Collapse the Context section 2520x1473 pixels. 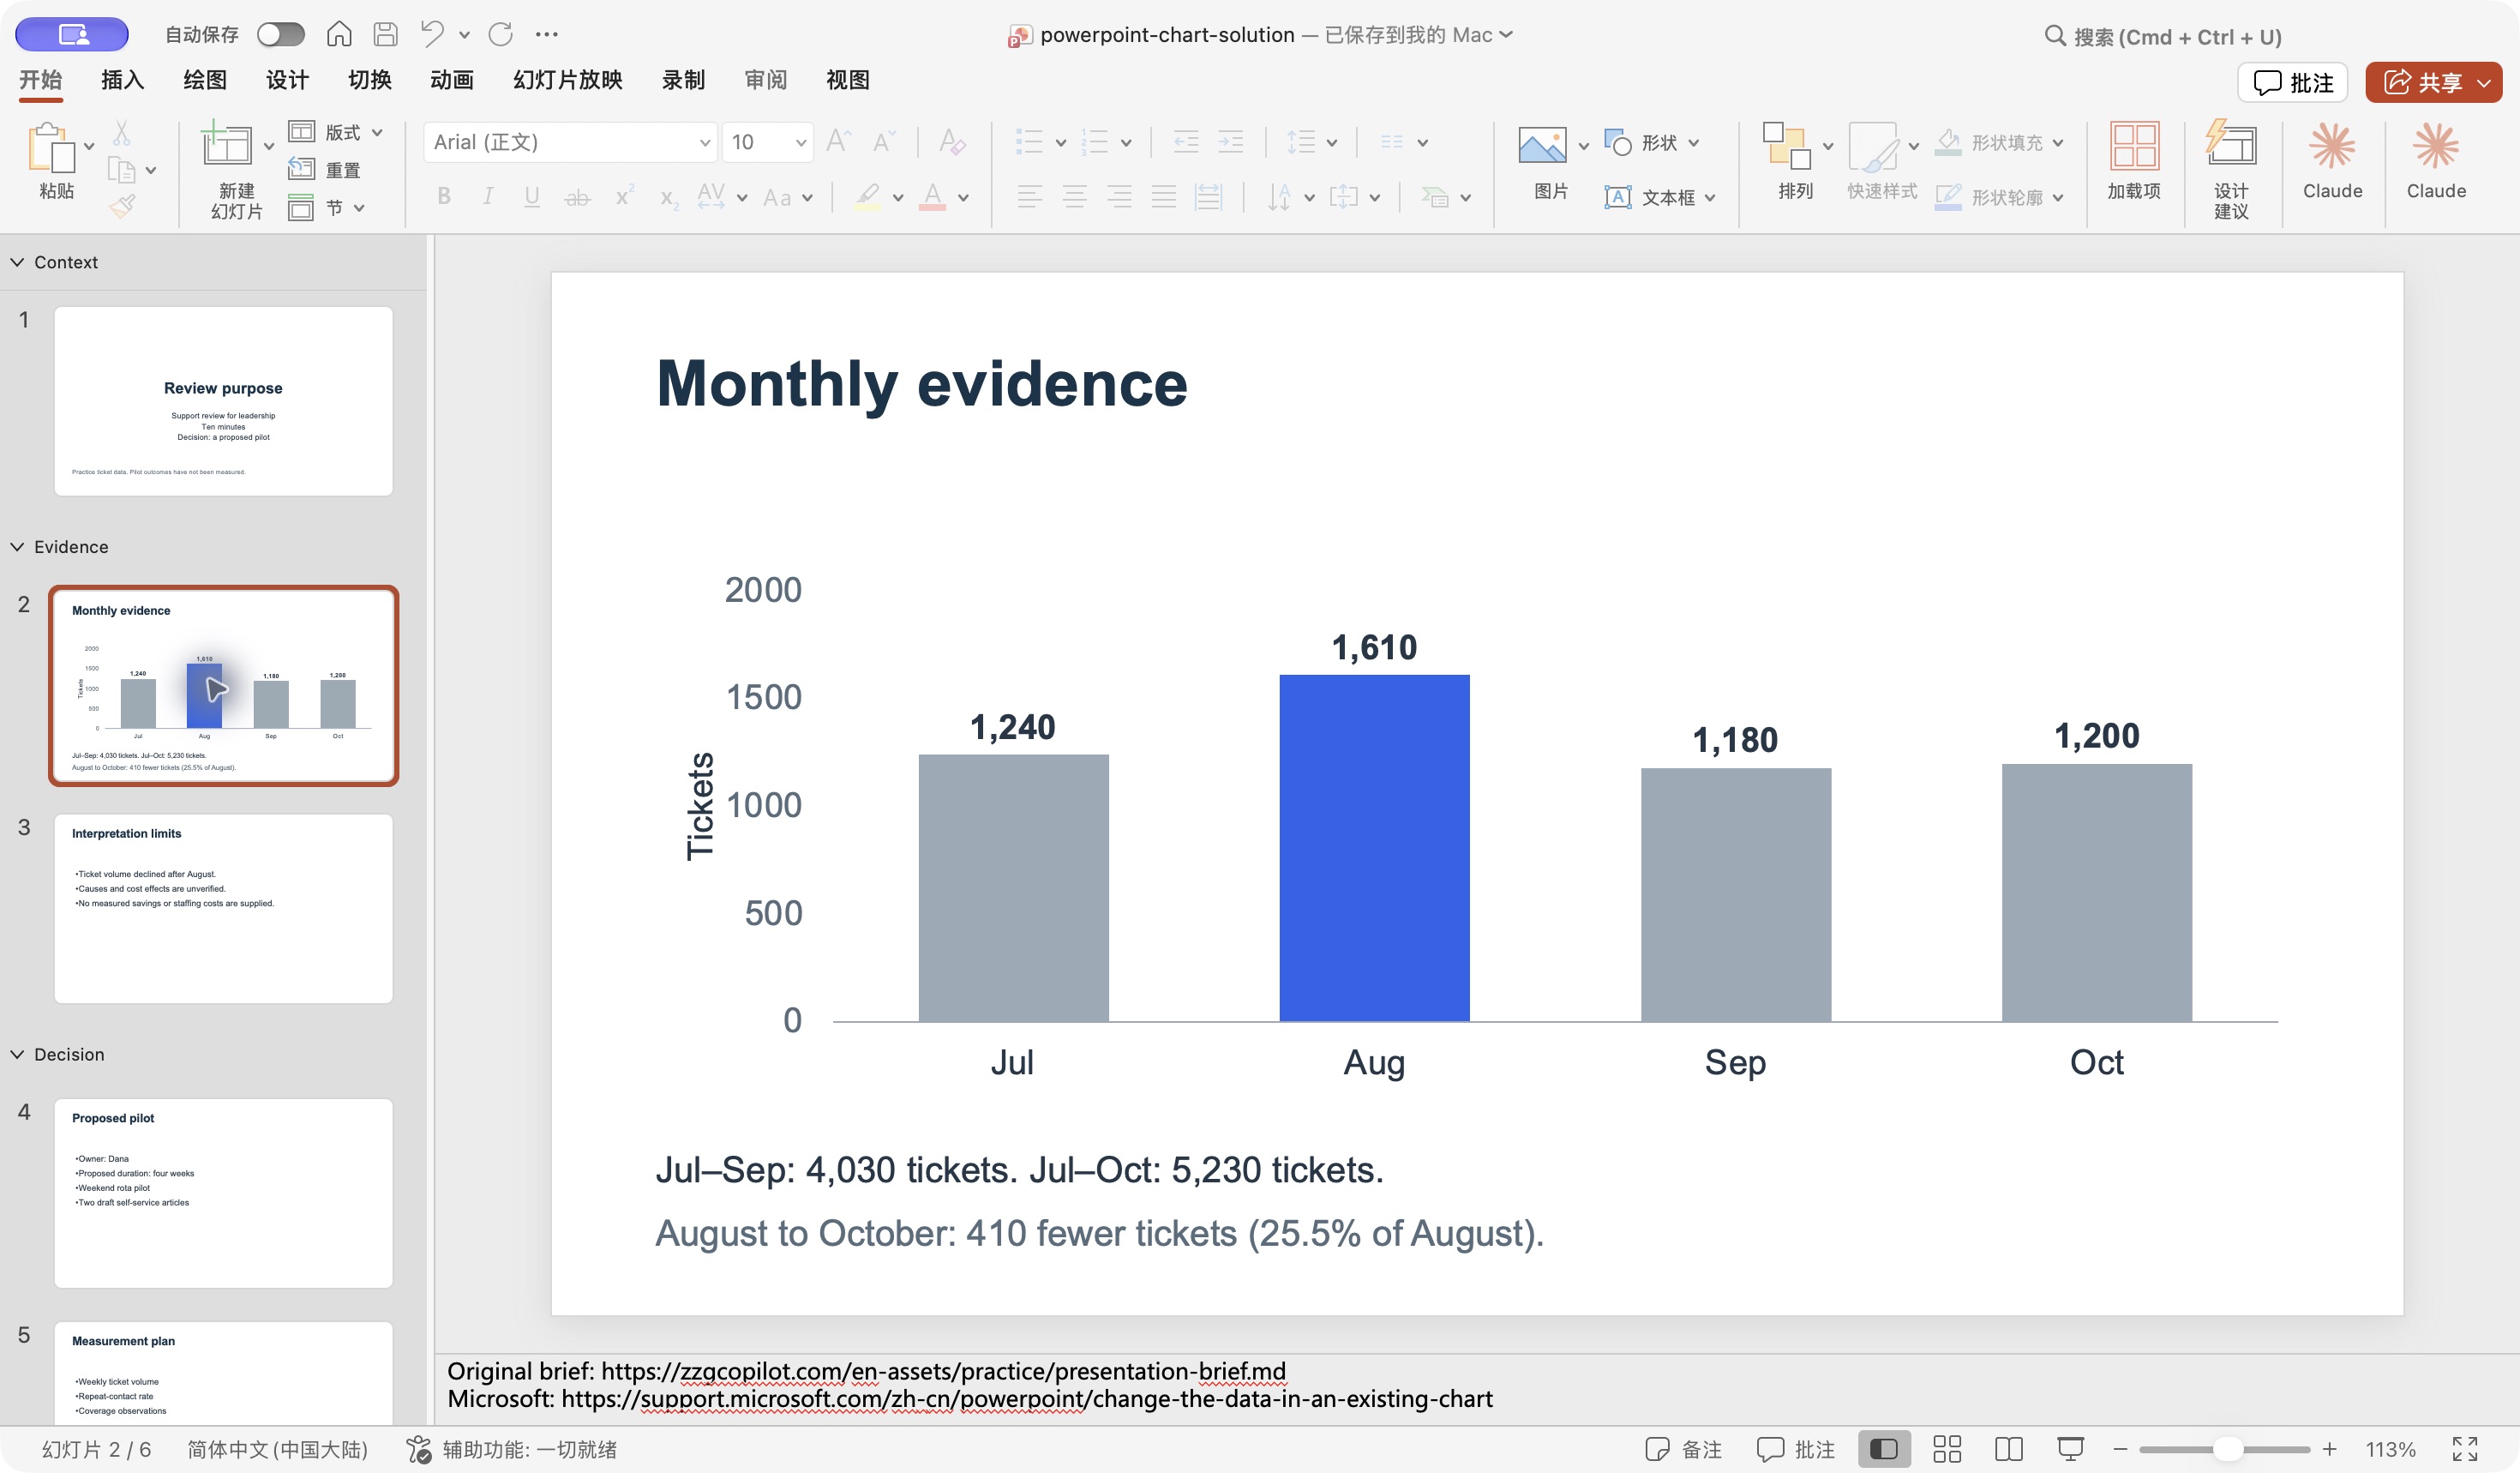tap(17, 262)
